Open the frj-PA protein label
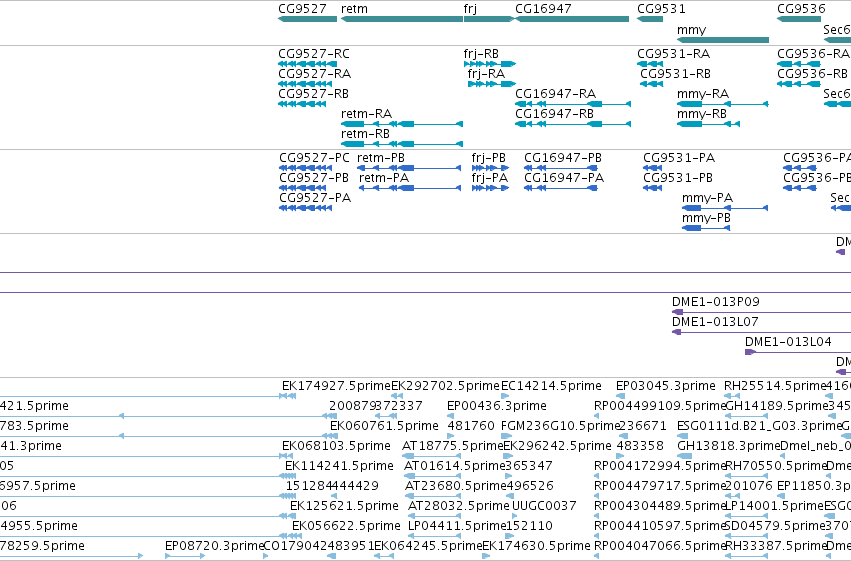 point(490,178)
